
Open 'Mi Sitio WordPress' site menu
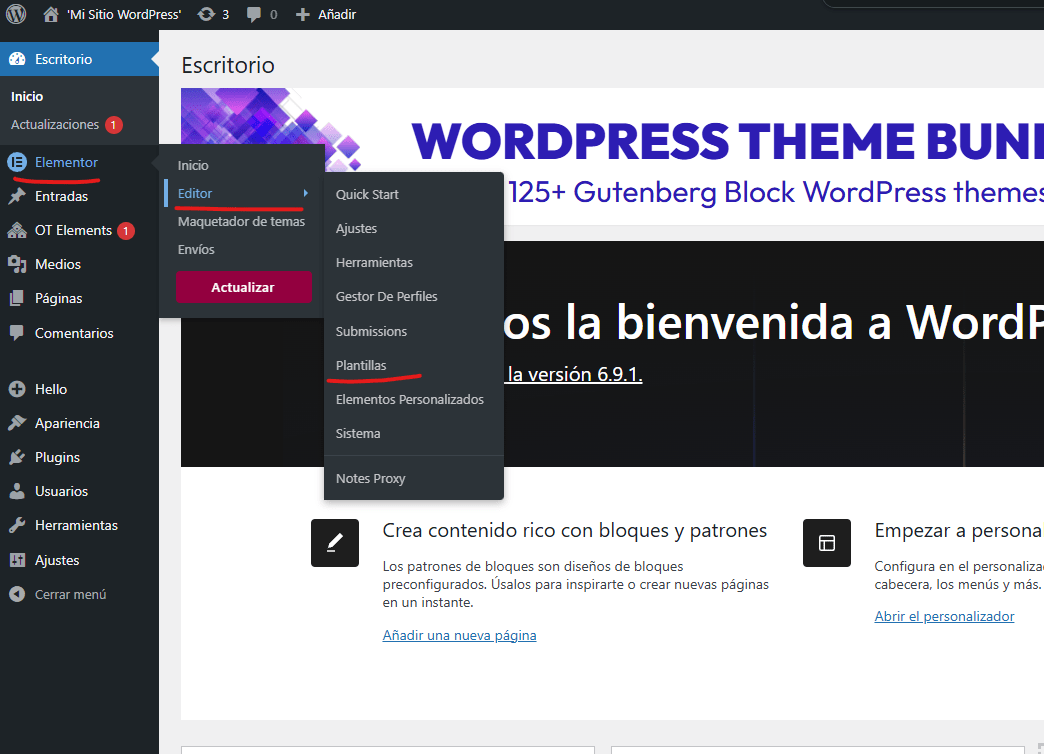pyautogui.click(x=124, y=14)
